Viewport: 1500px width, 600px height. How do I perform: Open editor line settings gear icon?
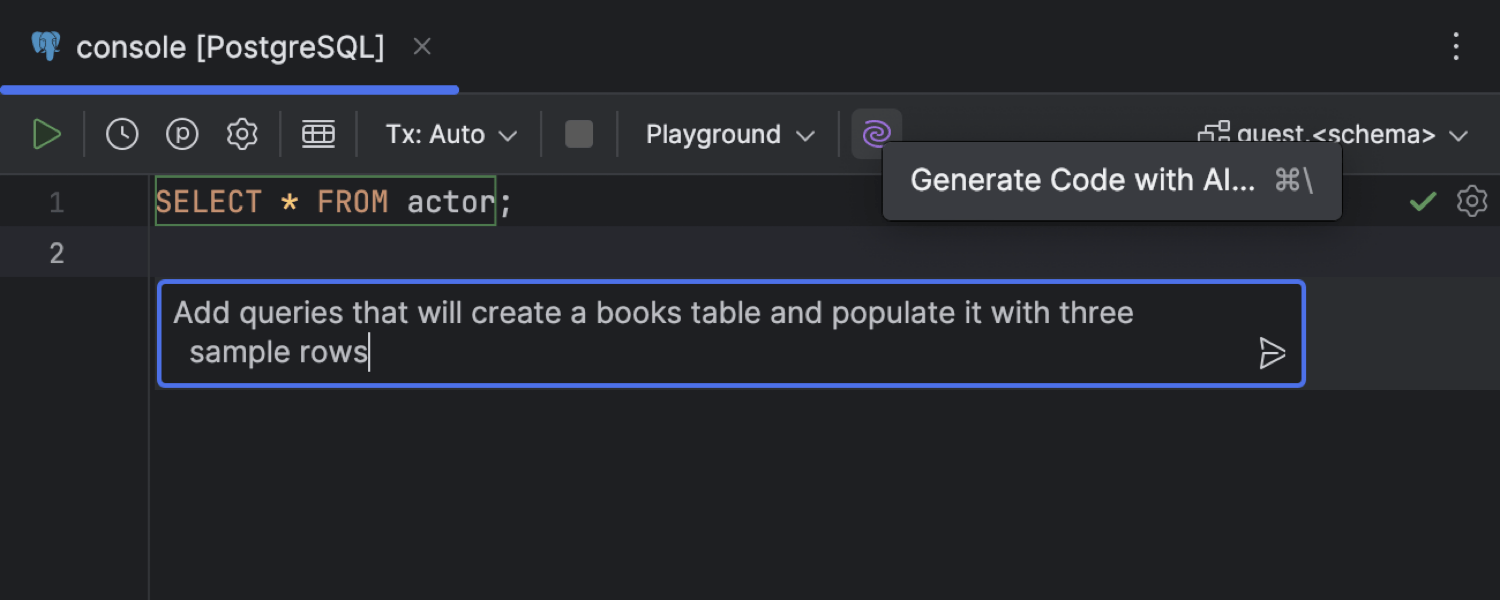[1471, 202]
